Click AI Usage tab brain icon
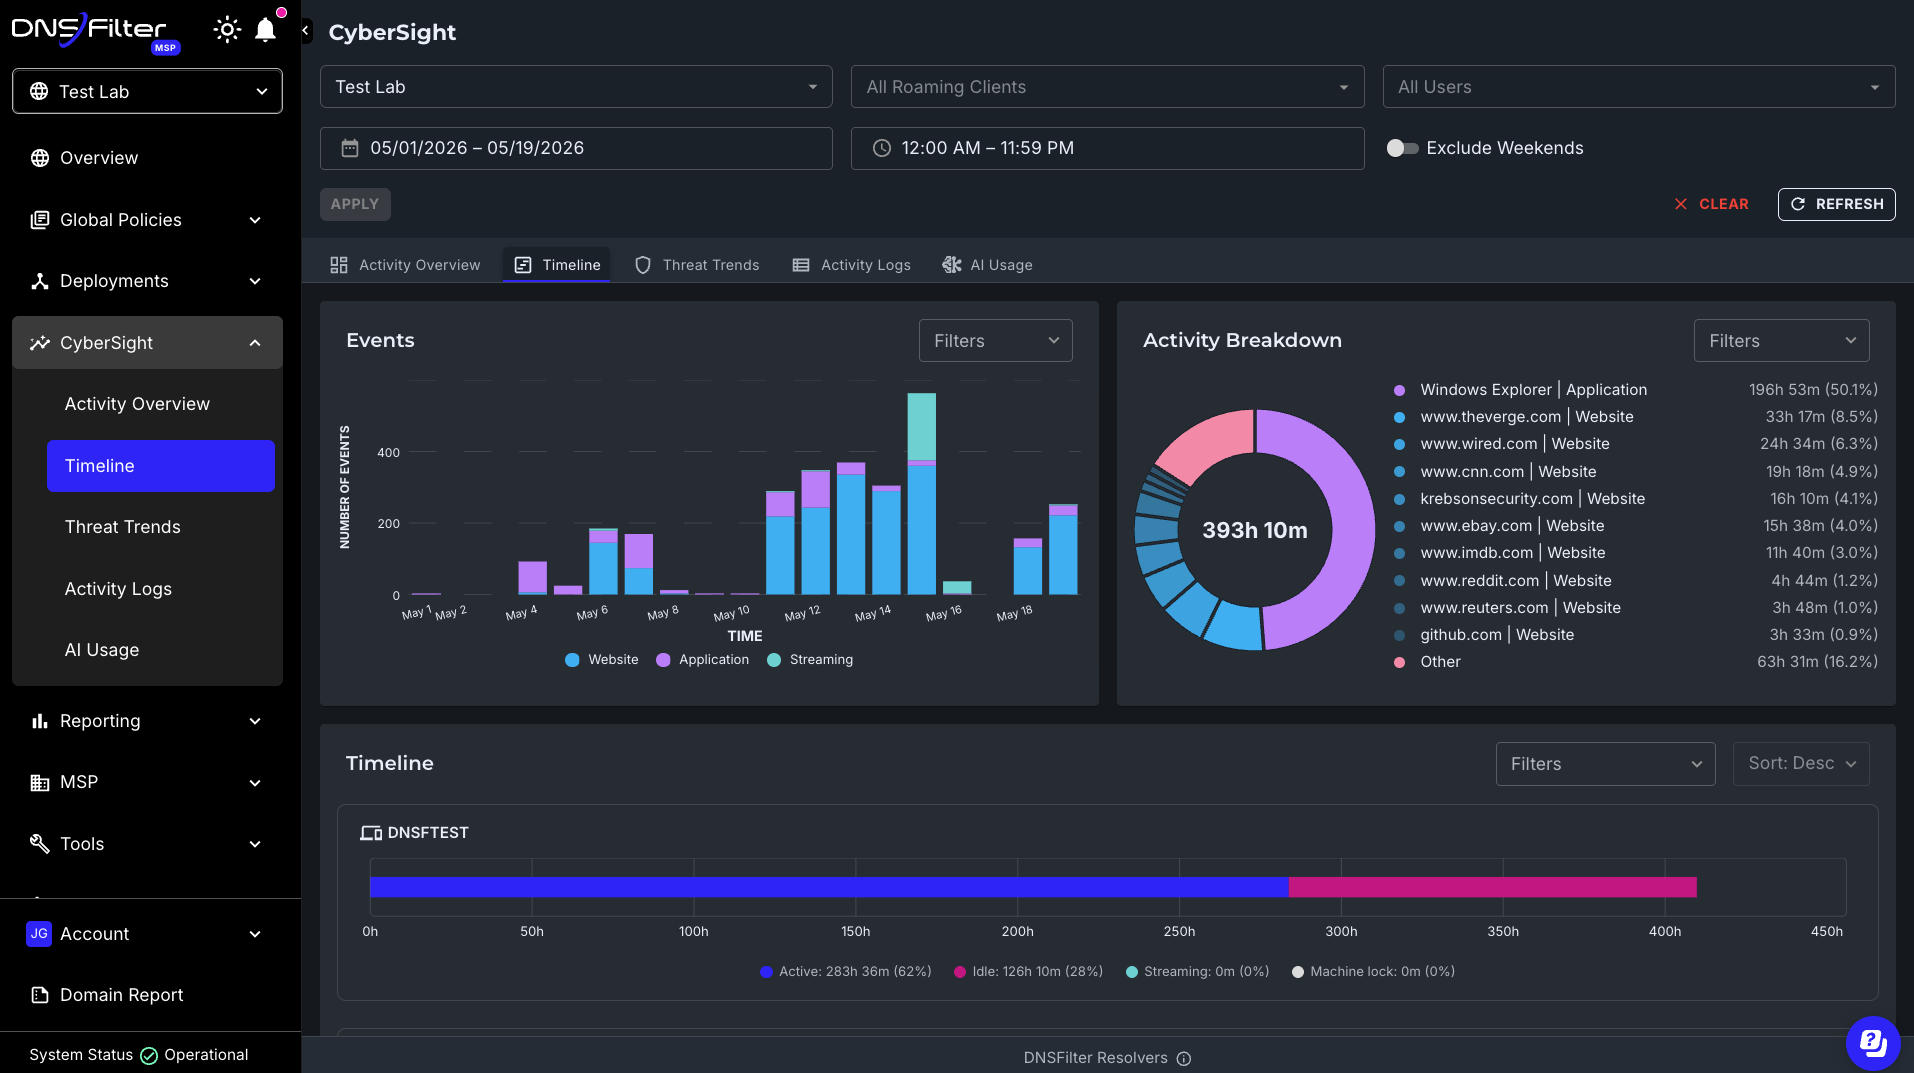Image resolution: width=1914 pixels, height=1073 pixels. coord(952,265)
